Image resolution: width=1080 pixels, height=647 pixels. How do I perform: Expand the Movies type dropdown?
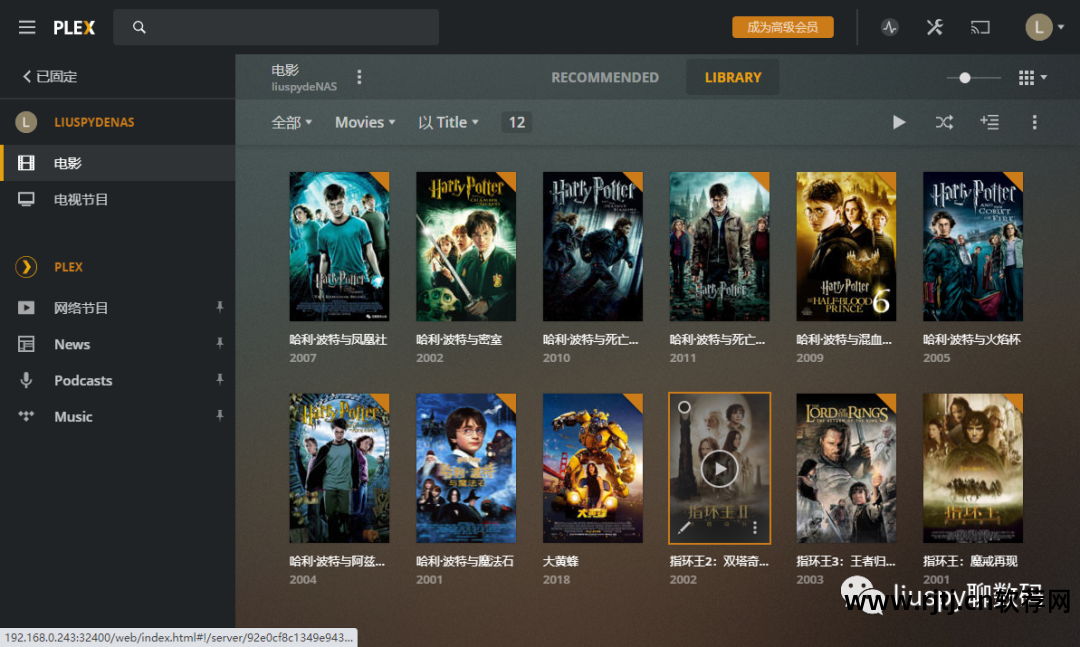click(x=365, y=123)
